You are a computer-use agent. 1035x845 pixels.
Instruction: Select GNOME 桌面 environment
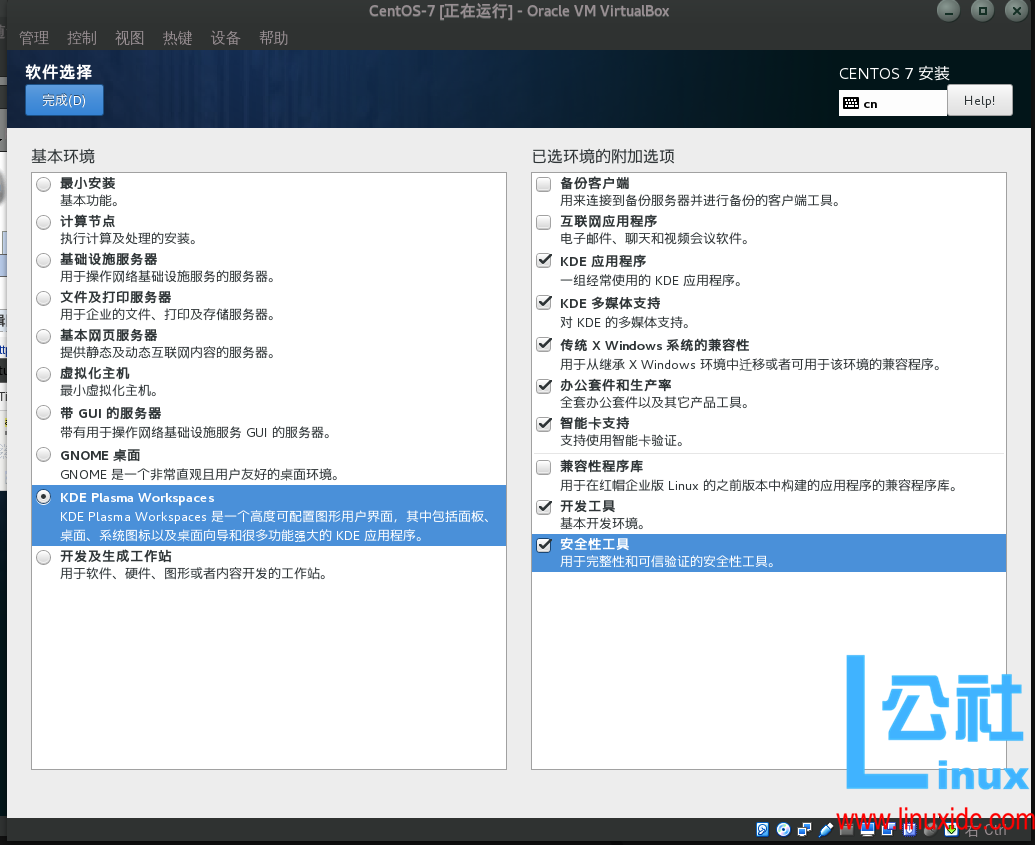[x=44, y=454]
